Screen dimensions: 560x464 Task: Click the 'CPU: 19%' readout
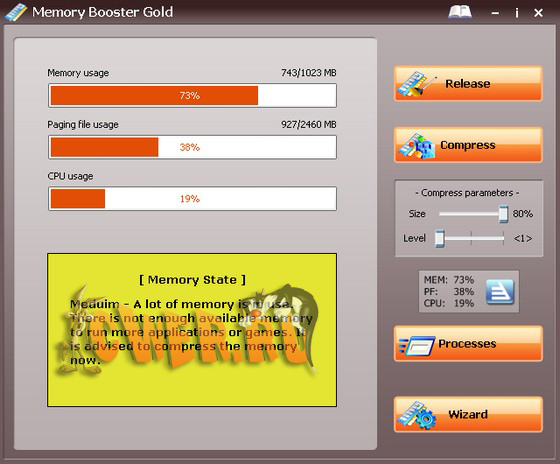[449, 303]
